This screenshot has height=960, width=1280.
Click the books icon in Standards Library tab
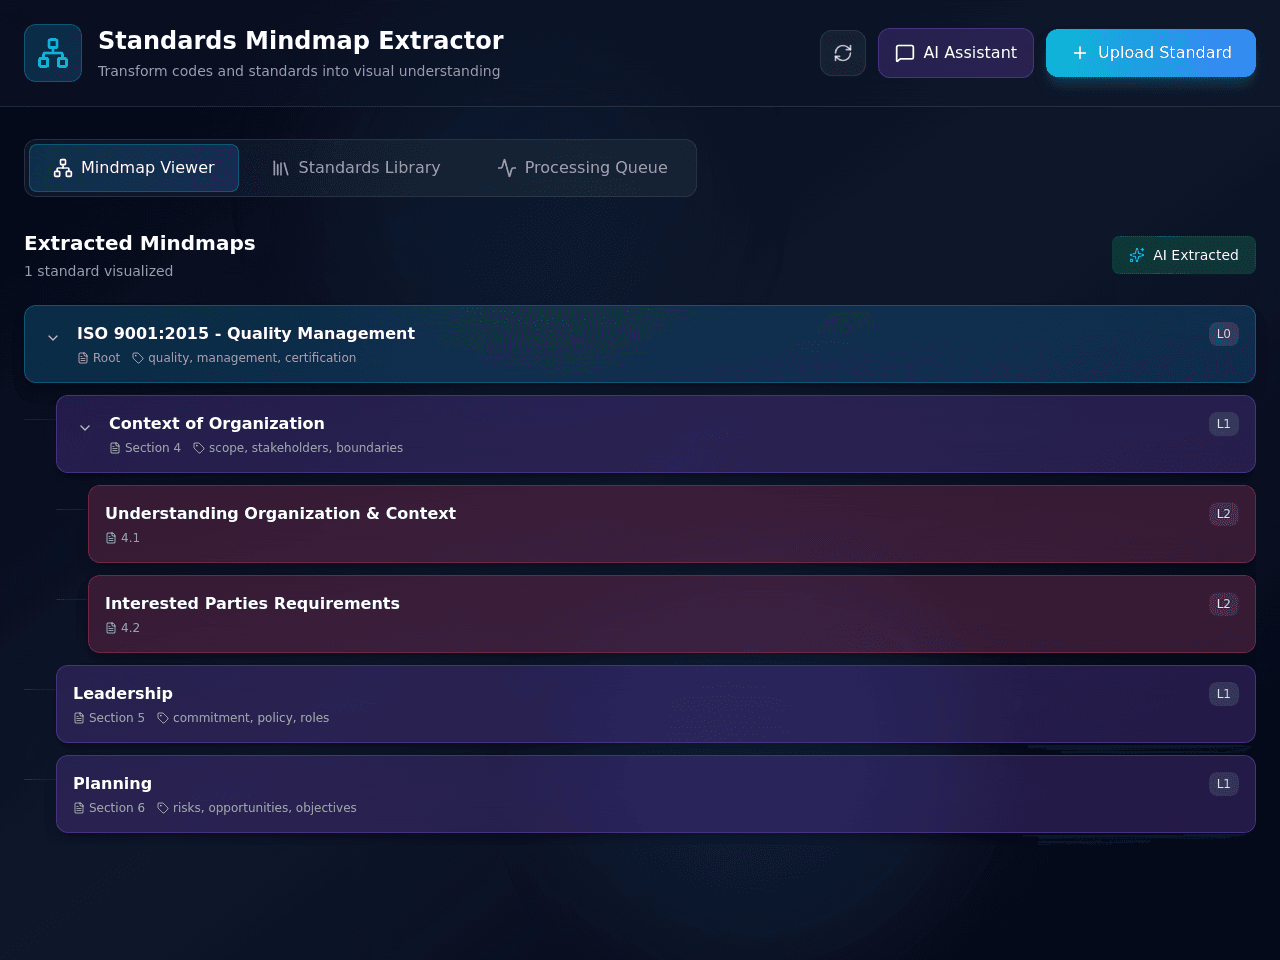pyautogui.click(x=281, y=168)
